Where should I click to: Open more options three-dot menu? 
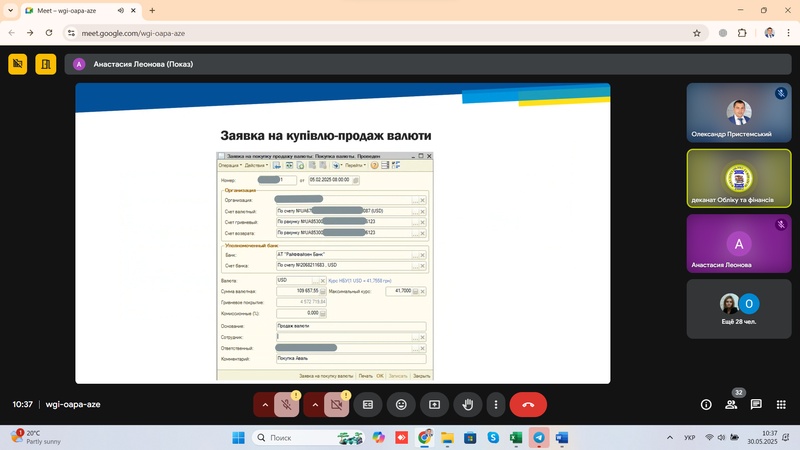coord(494,405)
